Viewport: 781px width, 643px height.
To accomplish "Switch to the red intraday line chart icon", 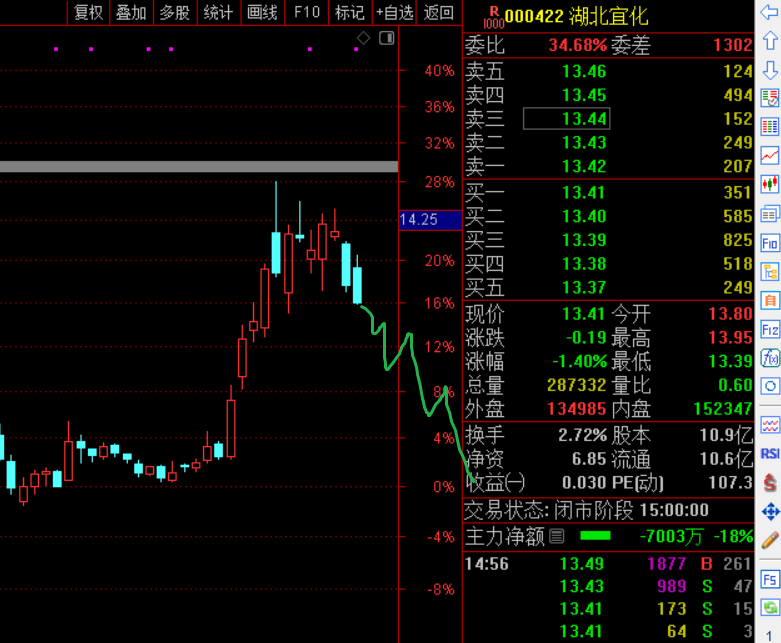I will point(770,156).
